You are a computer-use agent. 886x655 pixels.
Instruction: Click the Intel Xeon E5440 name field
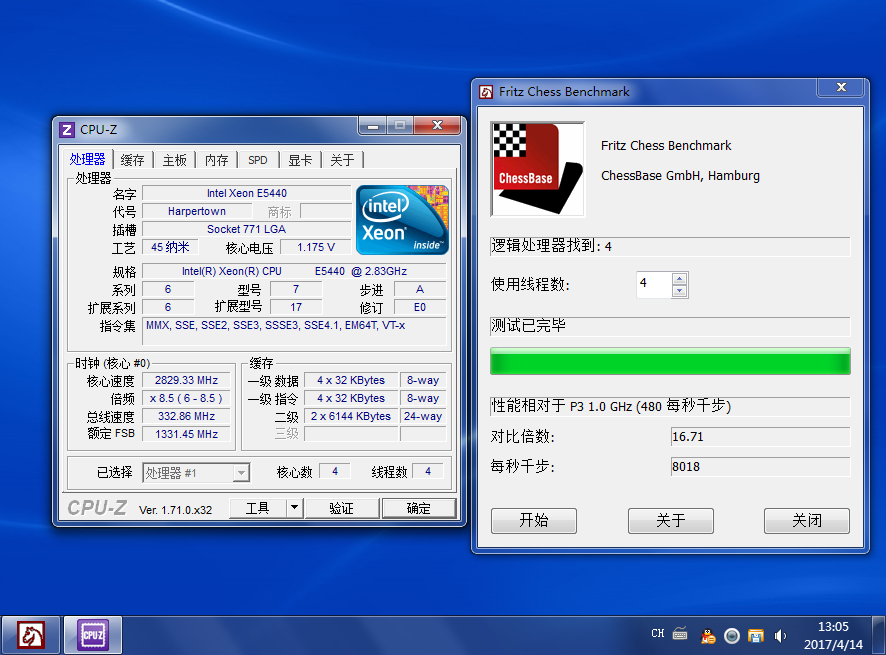(246, 193)
